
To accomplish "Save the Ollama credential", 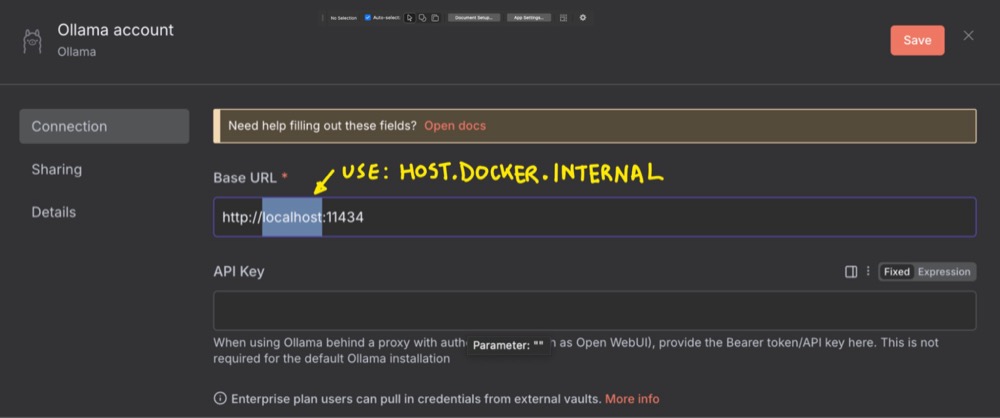I will coord(917,40).
